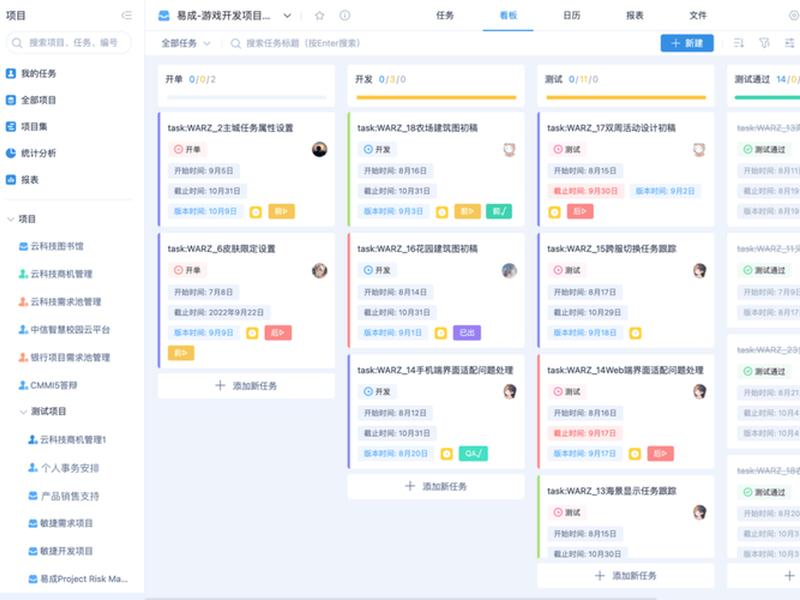Focus the 搜索项目、任务、编号 search field
800x600 pixels.
[68, 43]
